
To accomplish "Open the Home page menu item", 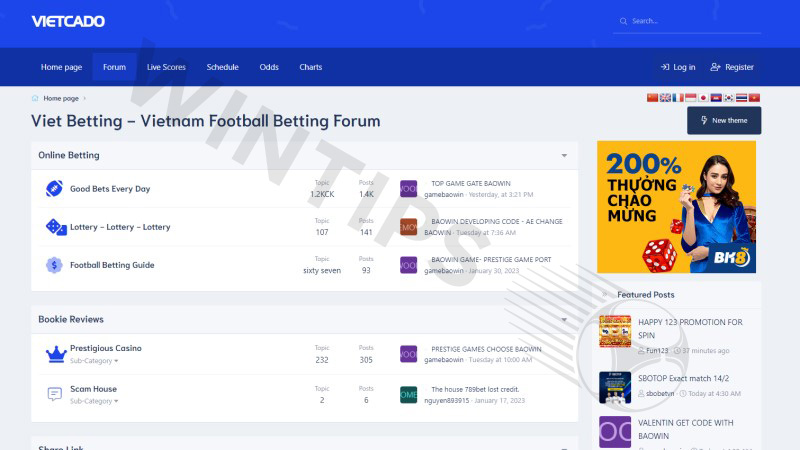I will point(61,67).
